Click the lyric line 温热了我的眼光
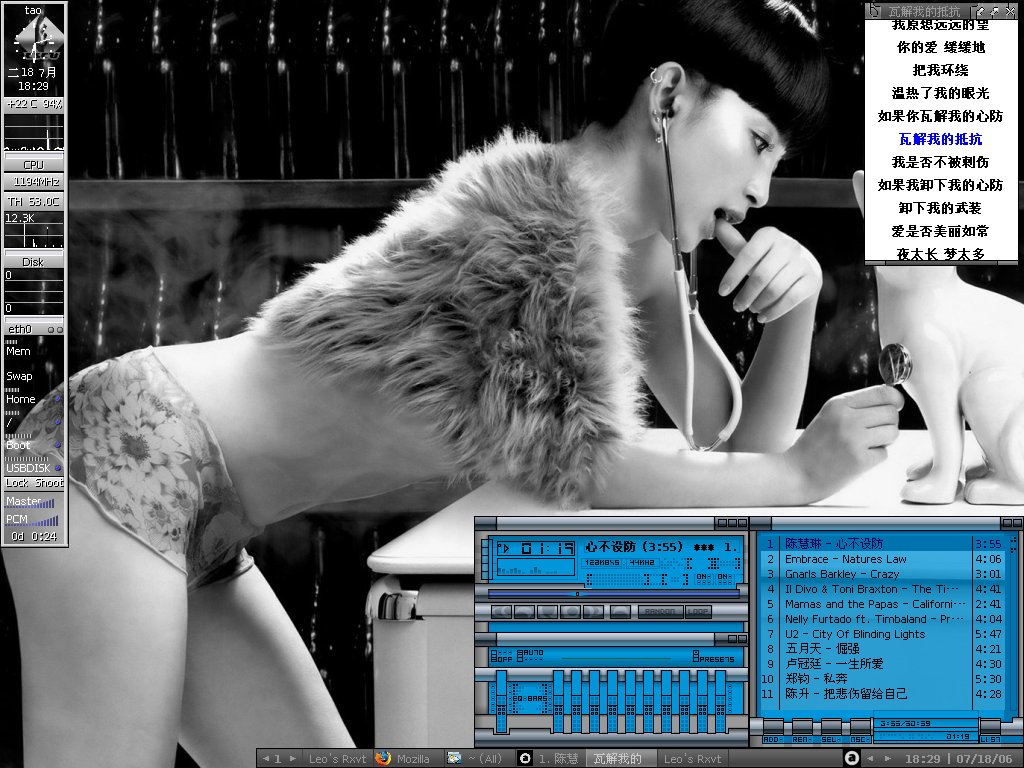The image size is (1024, 768). pos(940,93)
